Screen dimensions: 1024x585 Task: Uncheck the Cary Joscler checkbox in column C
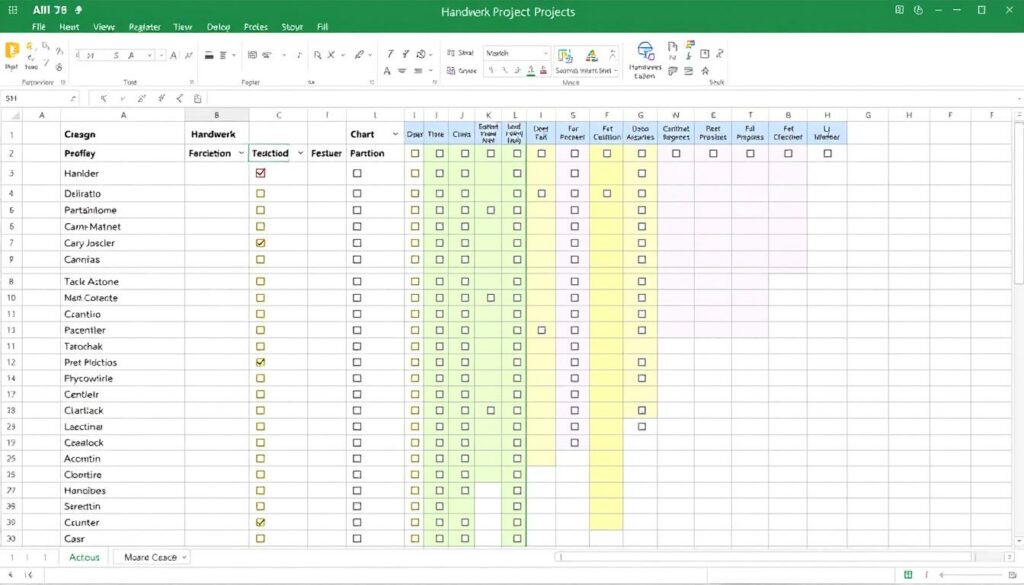tap(261, 243)
